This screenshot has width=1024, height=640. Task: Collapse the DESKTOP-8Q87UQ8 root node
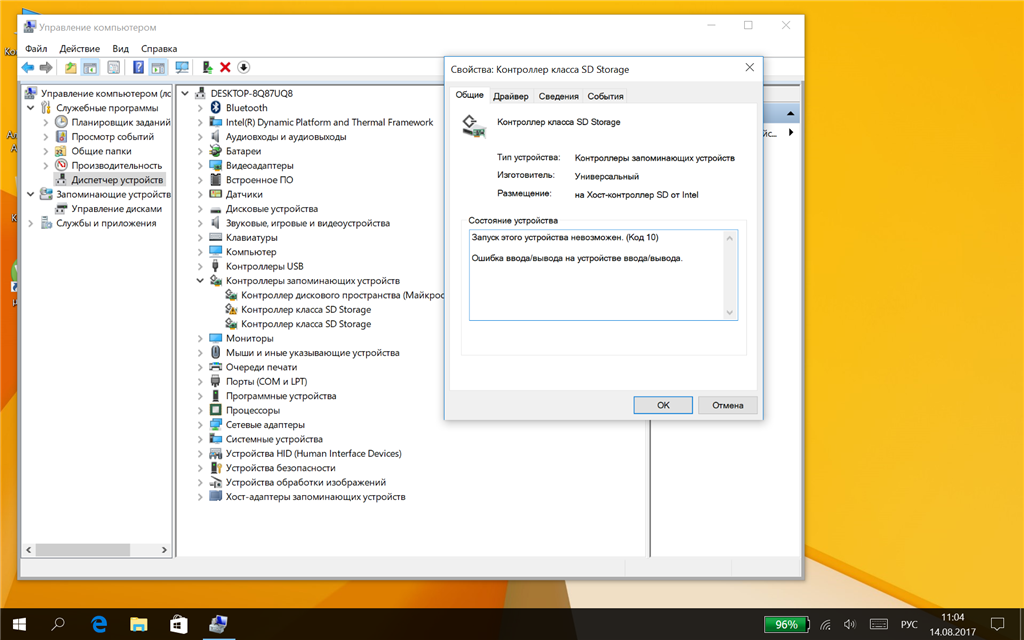pos(185,93)
